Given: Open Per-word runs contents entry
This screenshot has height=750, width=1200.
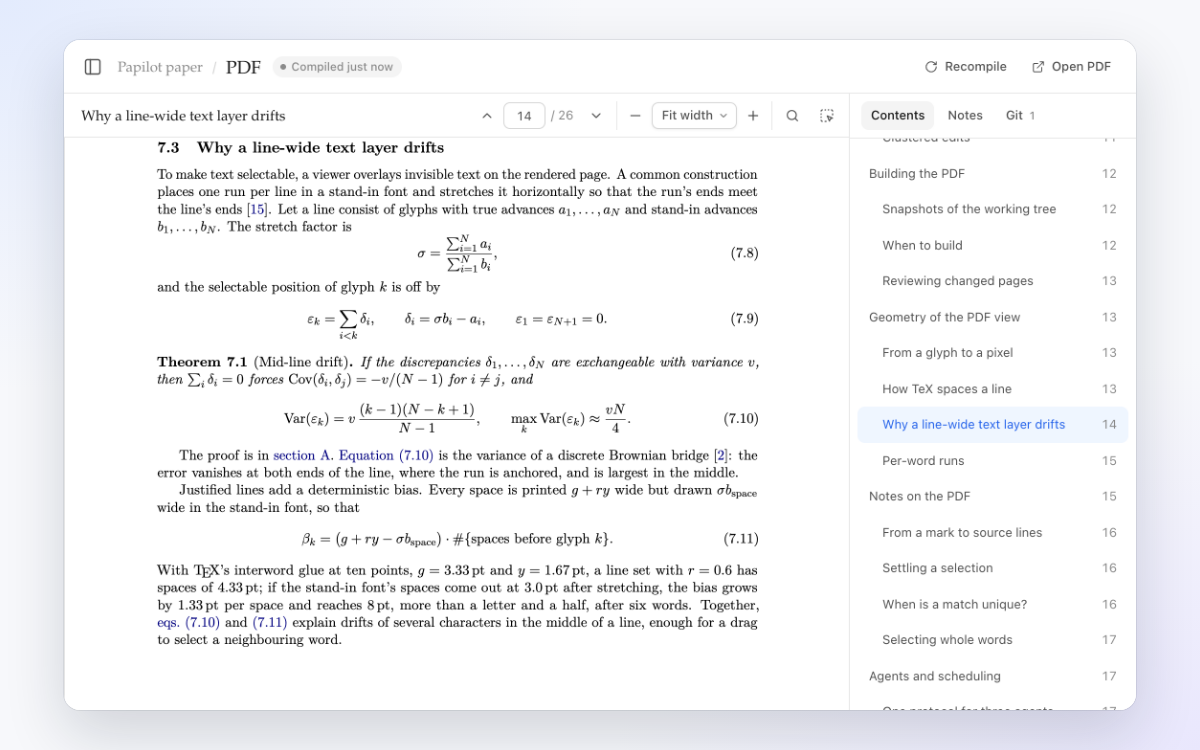Looking at the screenshot, I should [992, 461].
